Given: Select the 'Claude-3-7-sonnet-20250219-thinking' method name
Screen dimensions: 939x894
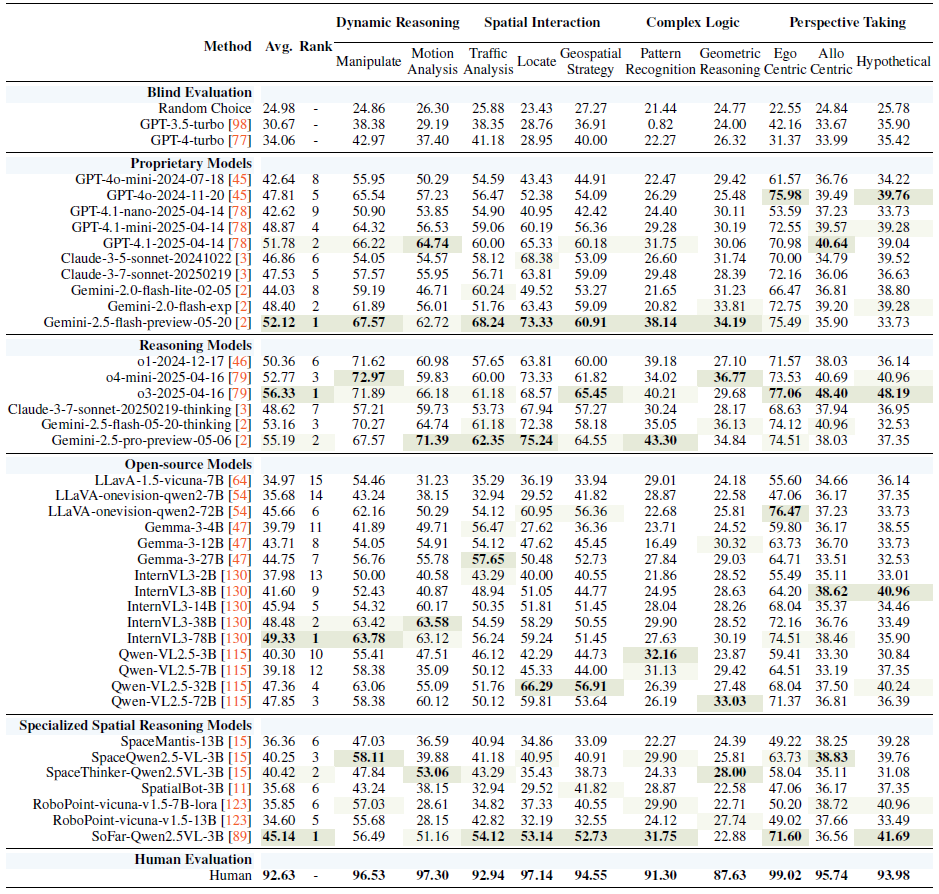Looking at the screenshot, I should (119, 410).
